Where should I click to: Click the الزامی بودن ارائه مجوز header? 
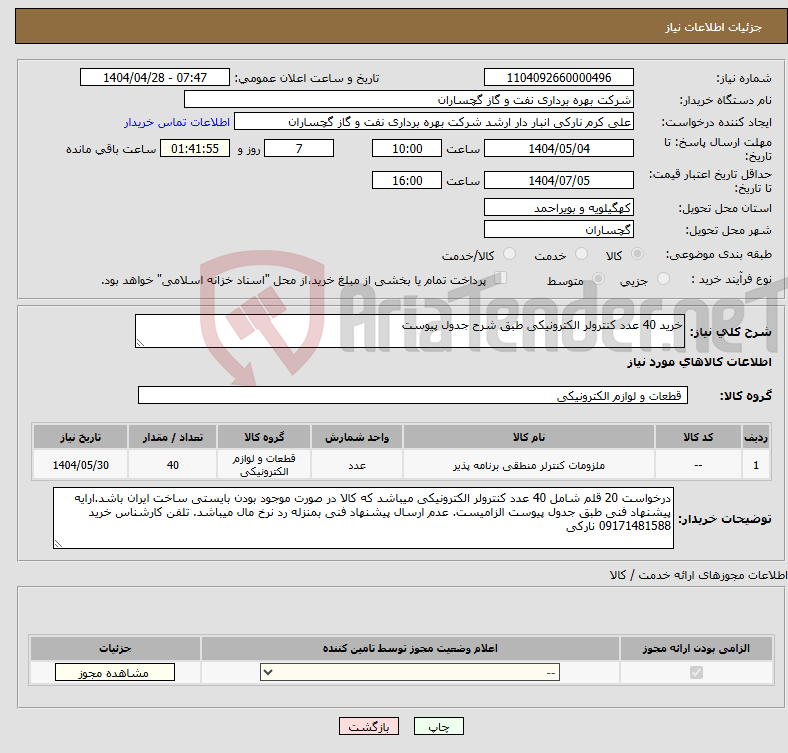(696, 648)
